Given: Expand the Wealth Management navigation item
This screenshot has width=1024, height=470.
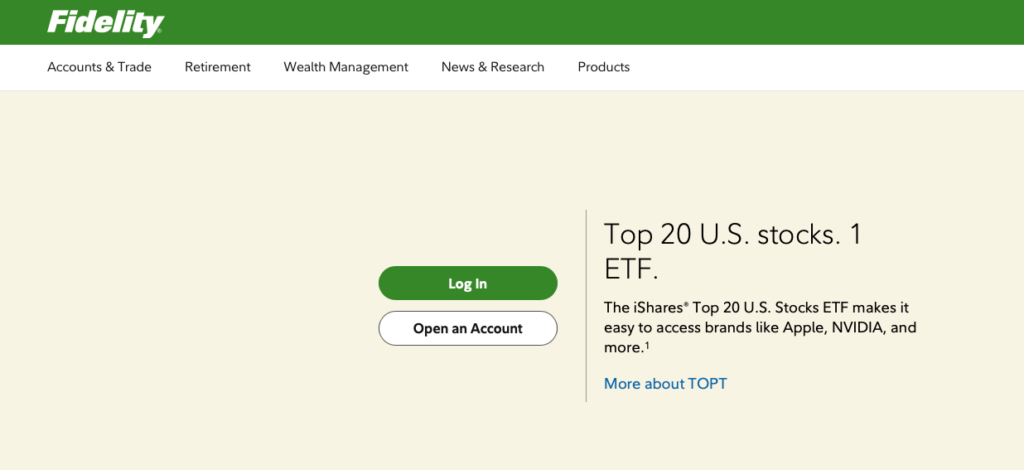Looking at the screenshot, I should (x=345, y=67).
